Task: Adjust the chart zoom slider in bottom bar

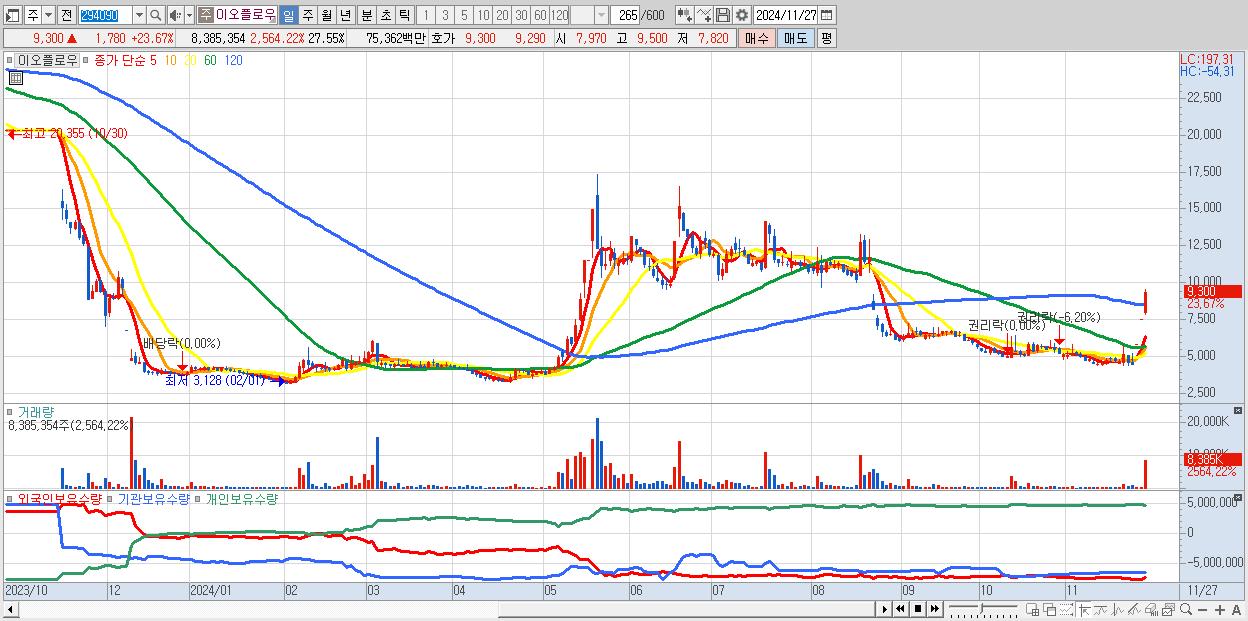Action: (x=981, y=609)
